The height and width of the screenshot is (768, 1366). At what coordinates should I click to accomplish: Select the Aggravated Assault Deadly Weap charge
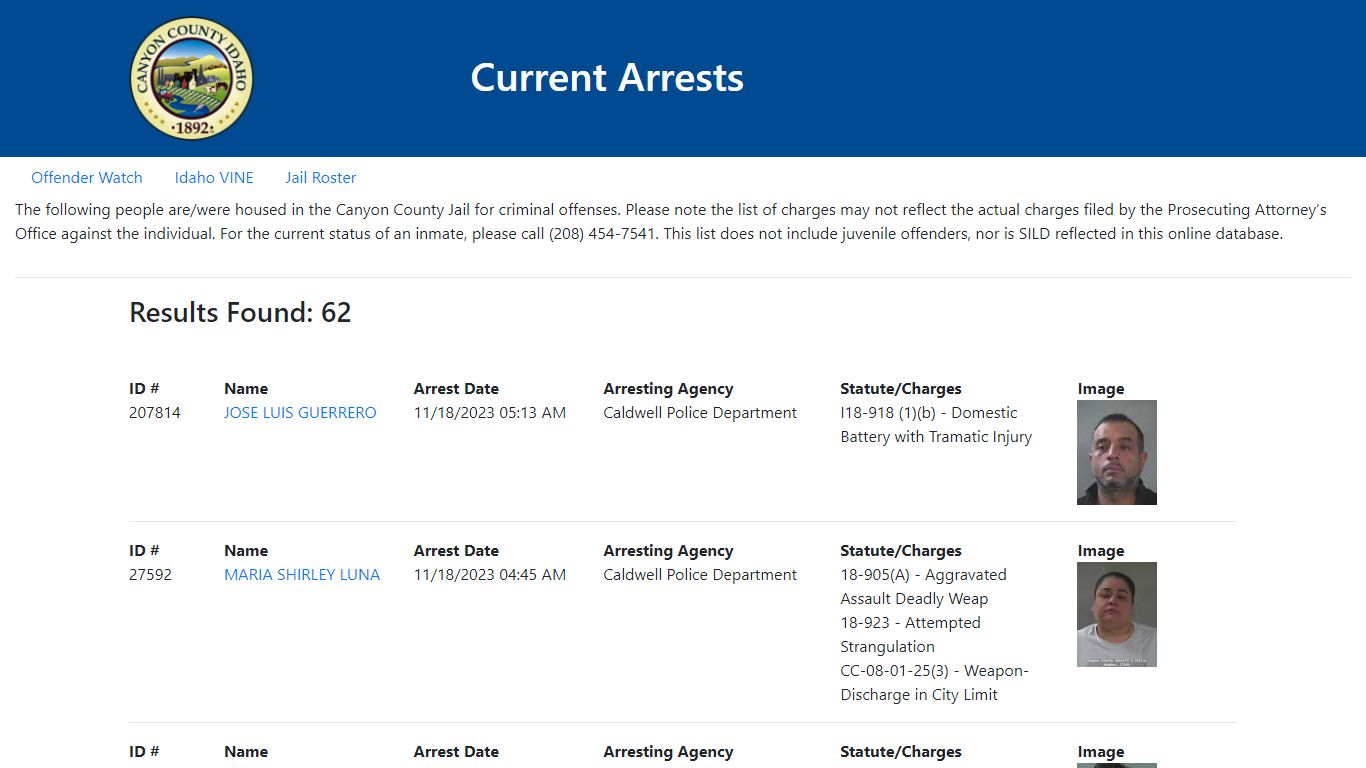pyautogui.click(x=924, y=587)
